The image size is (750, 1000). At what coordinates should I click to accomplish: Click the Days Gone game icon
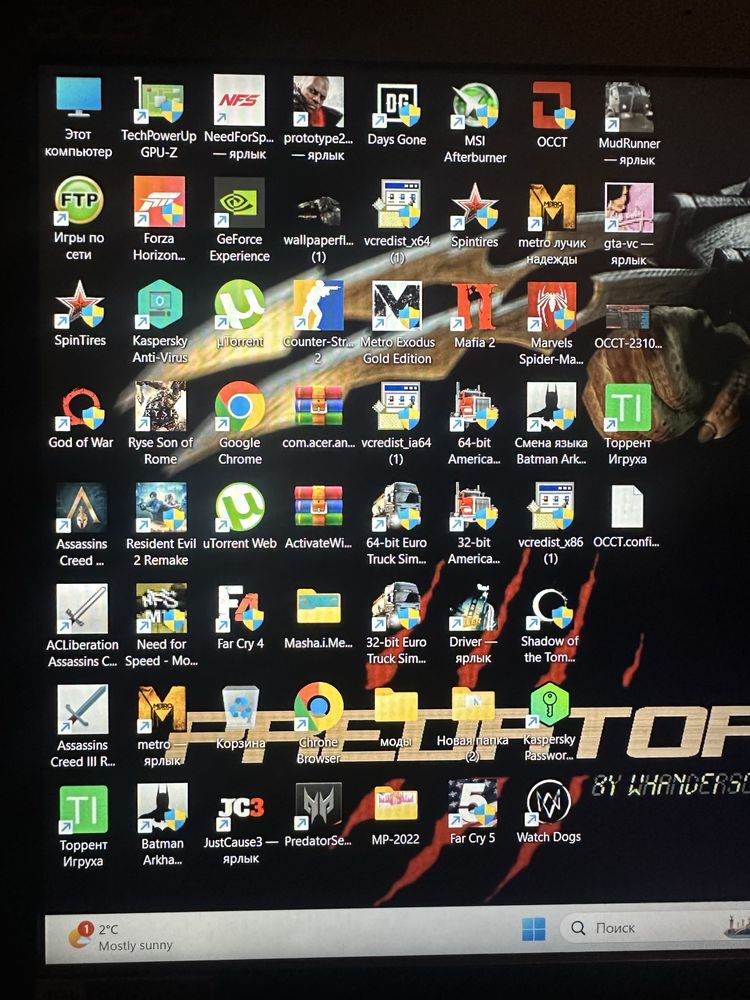pyautogui.click(x=397, y=105)
